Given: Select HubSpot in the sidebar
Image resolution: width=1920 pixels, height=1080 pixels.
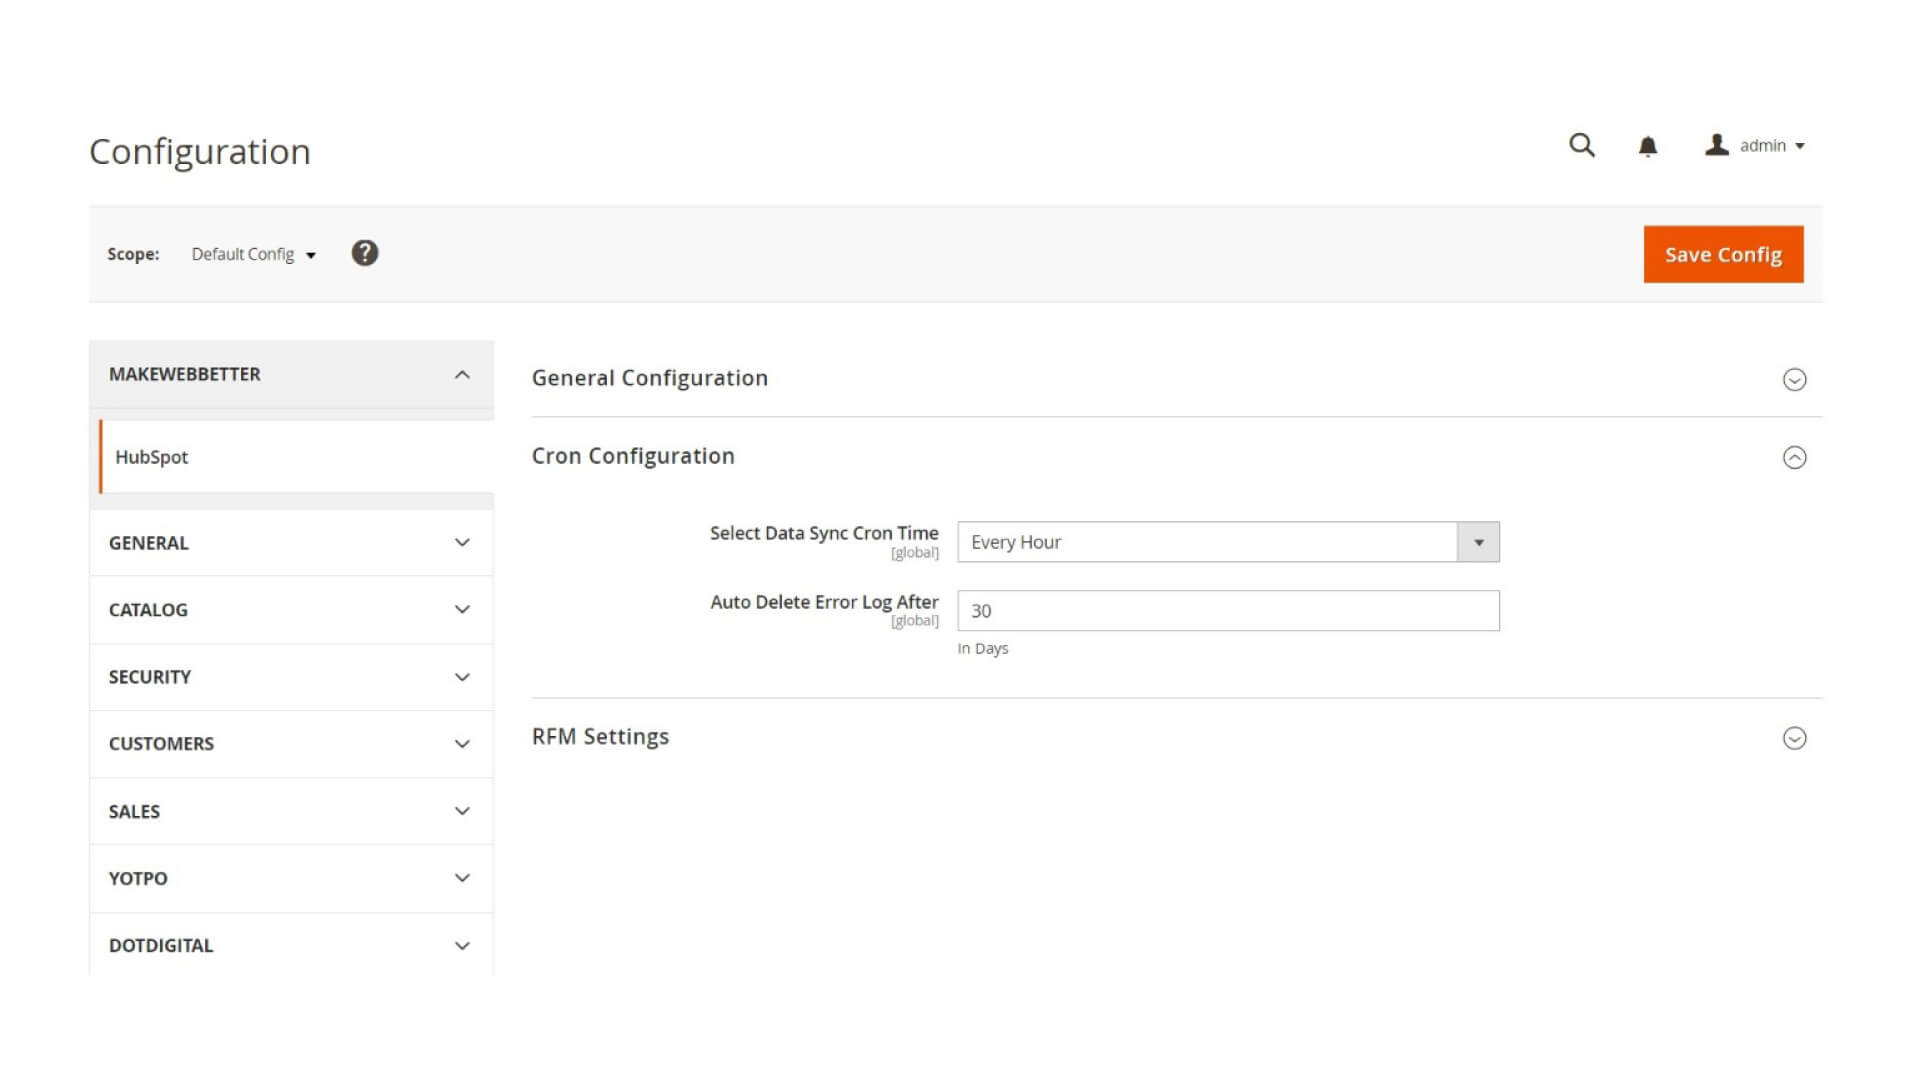Looking at the screenshot, I should [150, 457].
